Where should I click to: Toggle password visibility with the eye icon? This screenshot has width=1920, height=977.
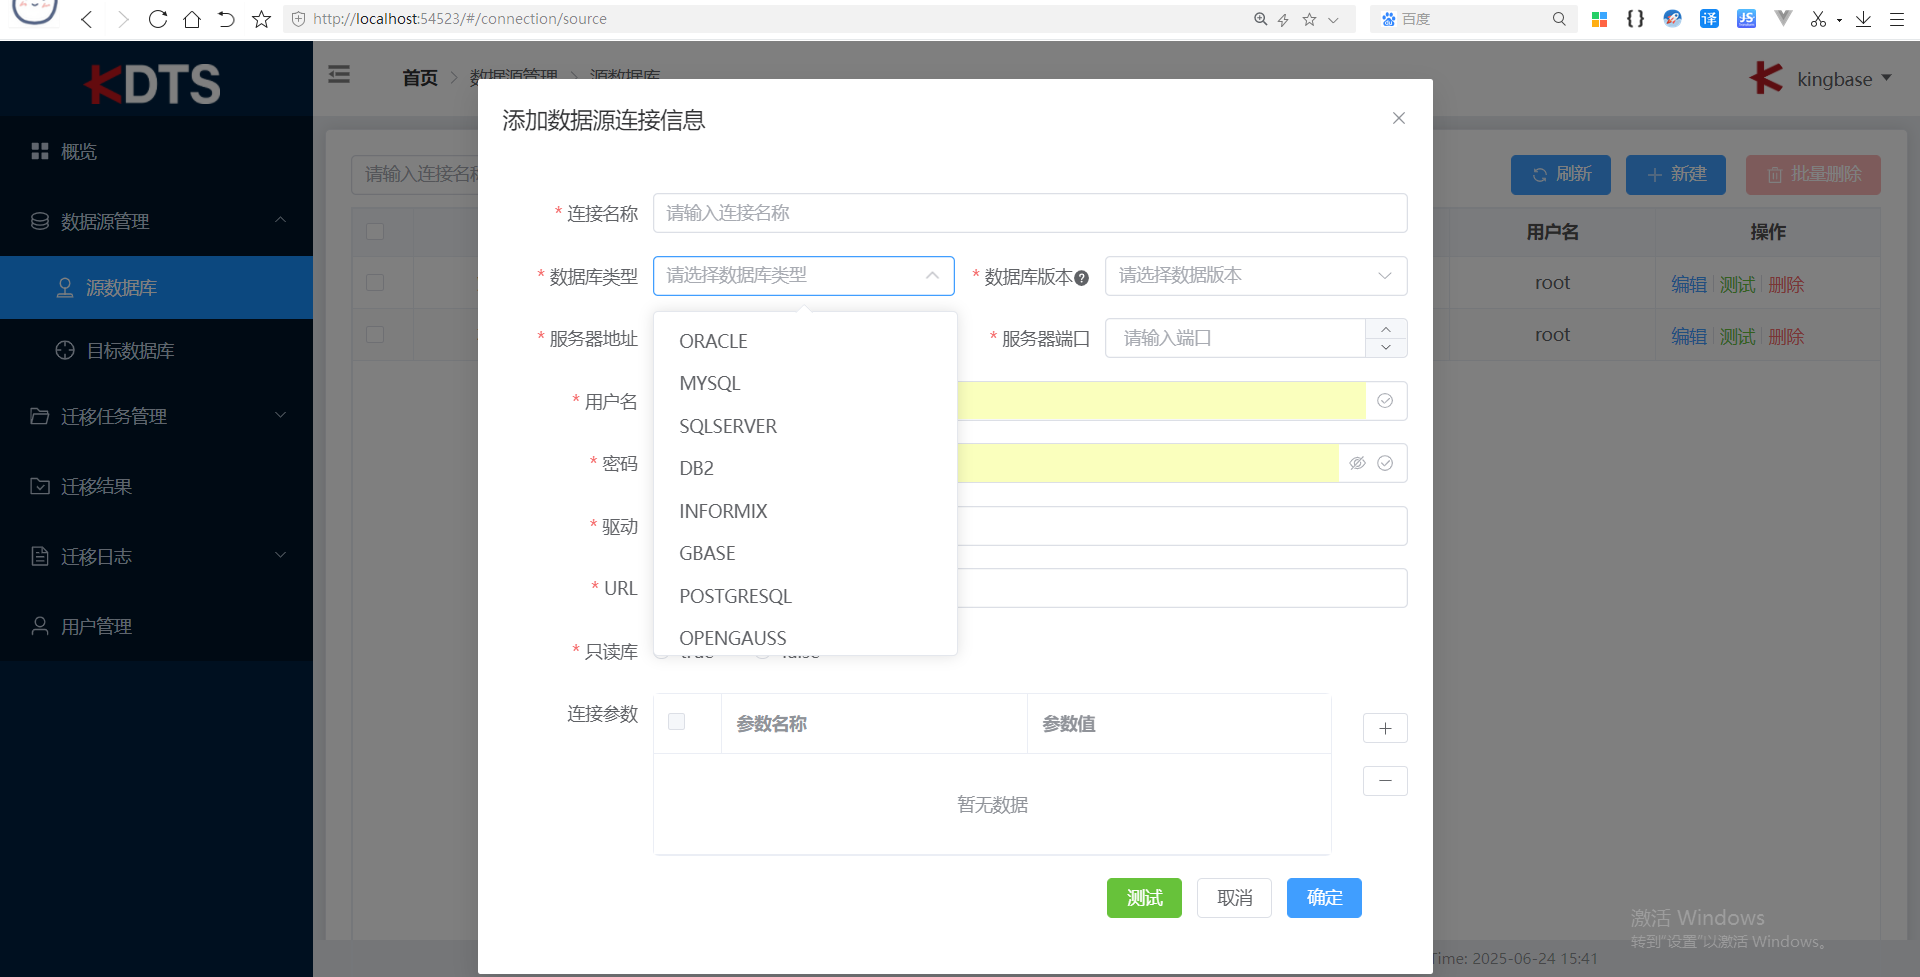click(1357, 463)
